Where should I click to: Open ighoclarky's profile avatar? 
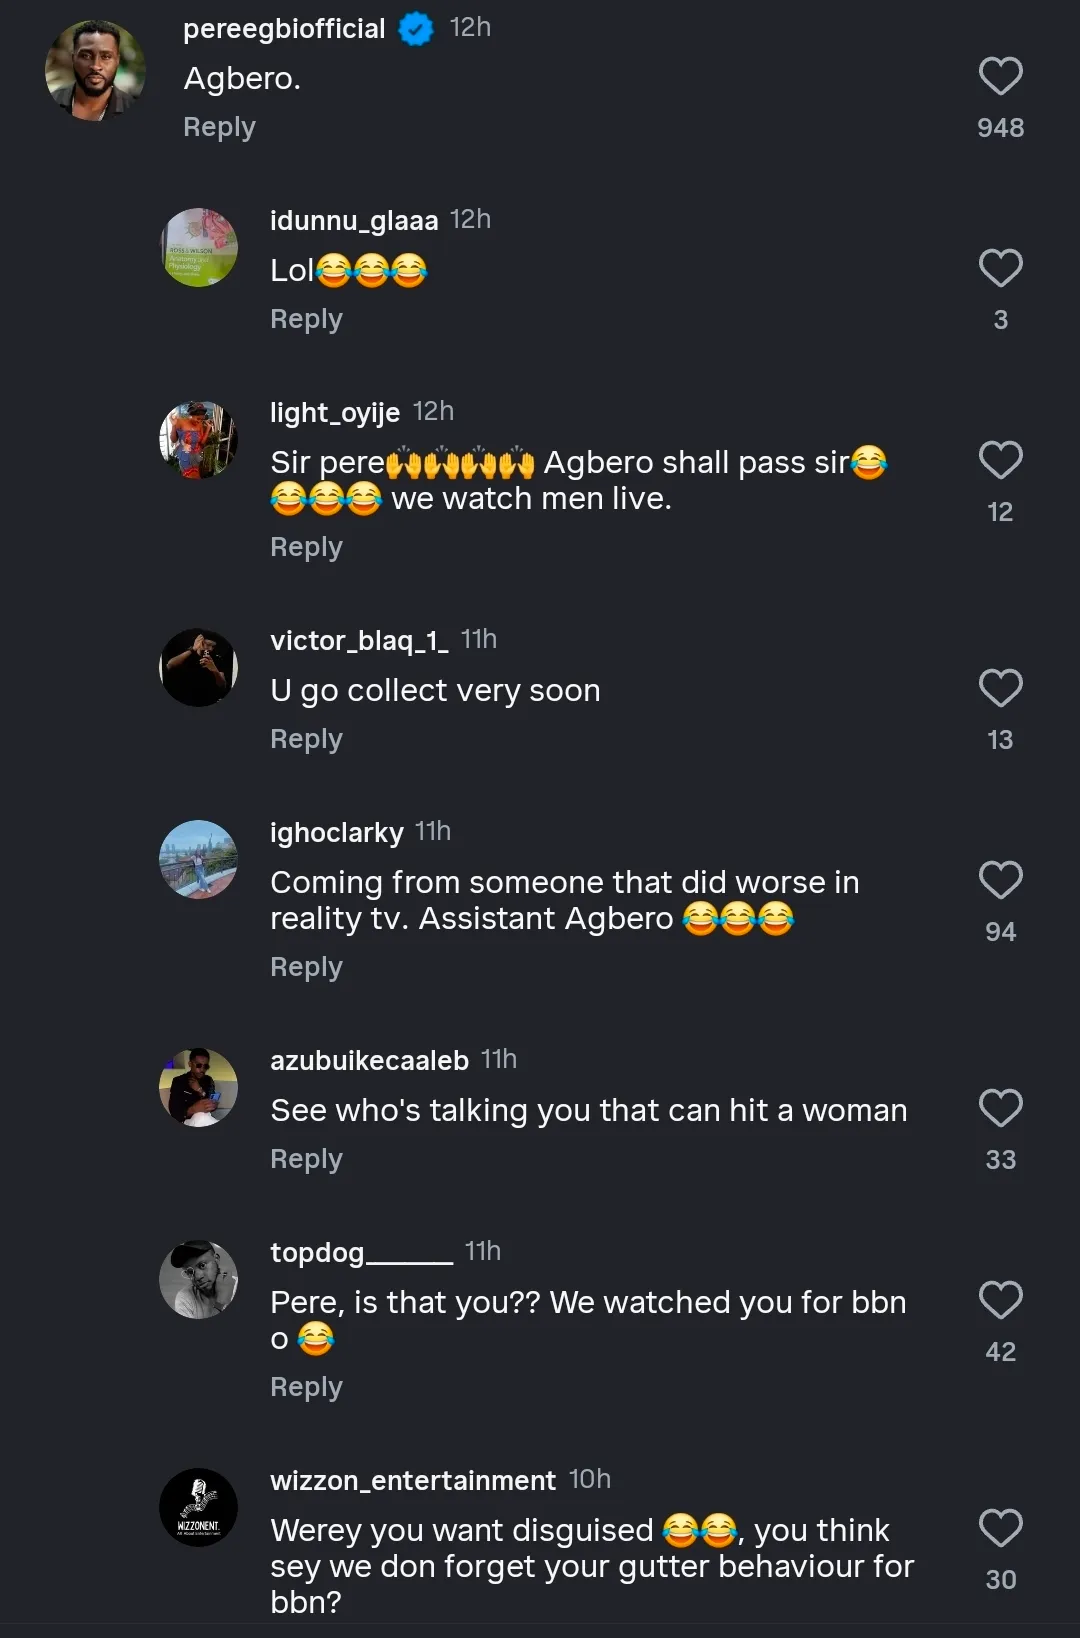point(199,860)
